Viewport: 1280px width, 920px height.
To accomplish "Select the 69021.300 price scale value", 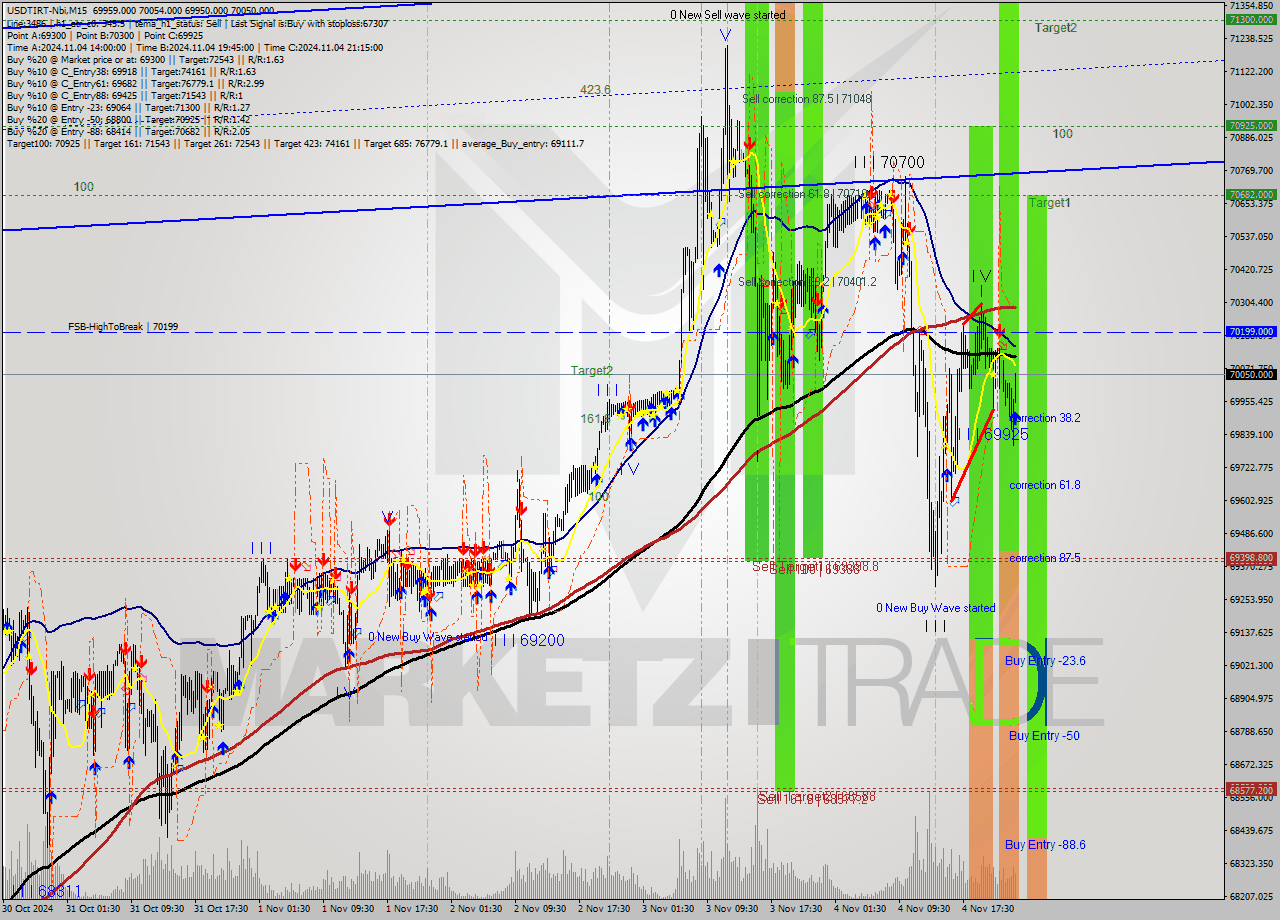I will coord(1251,665).
